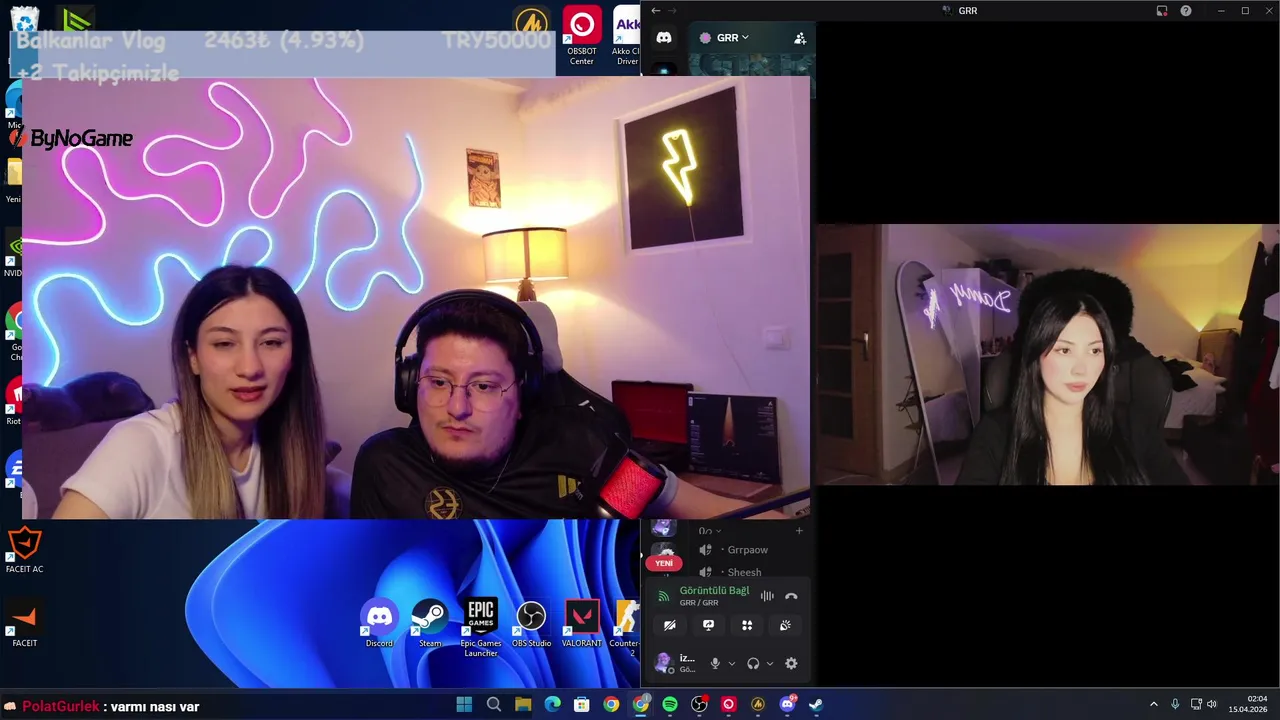Open Steam from taskbar
1280x720 pixels.
[816, 704]
